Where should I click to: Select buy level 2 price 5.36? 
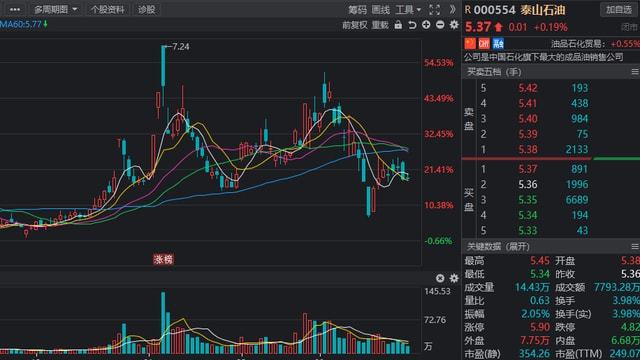pos(528,184)
